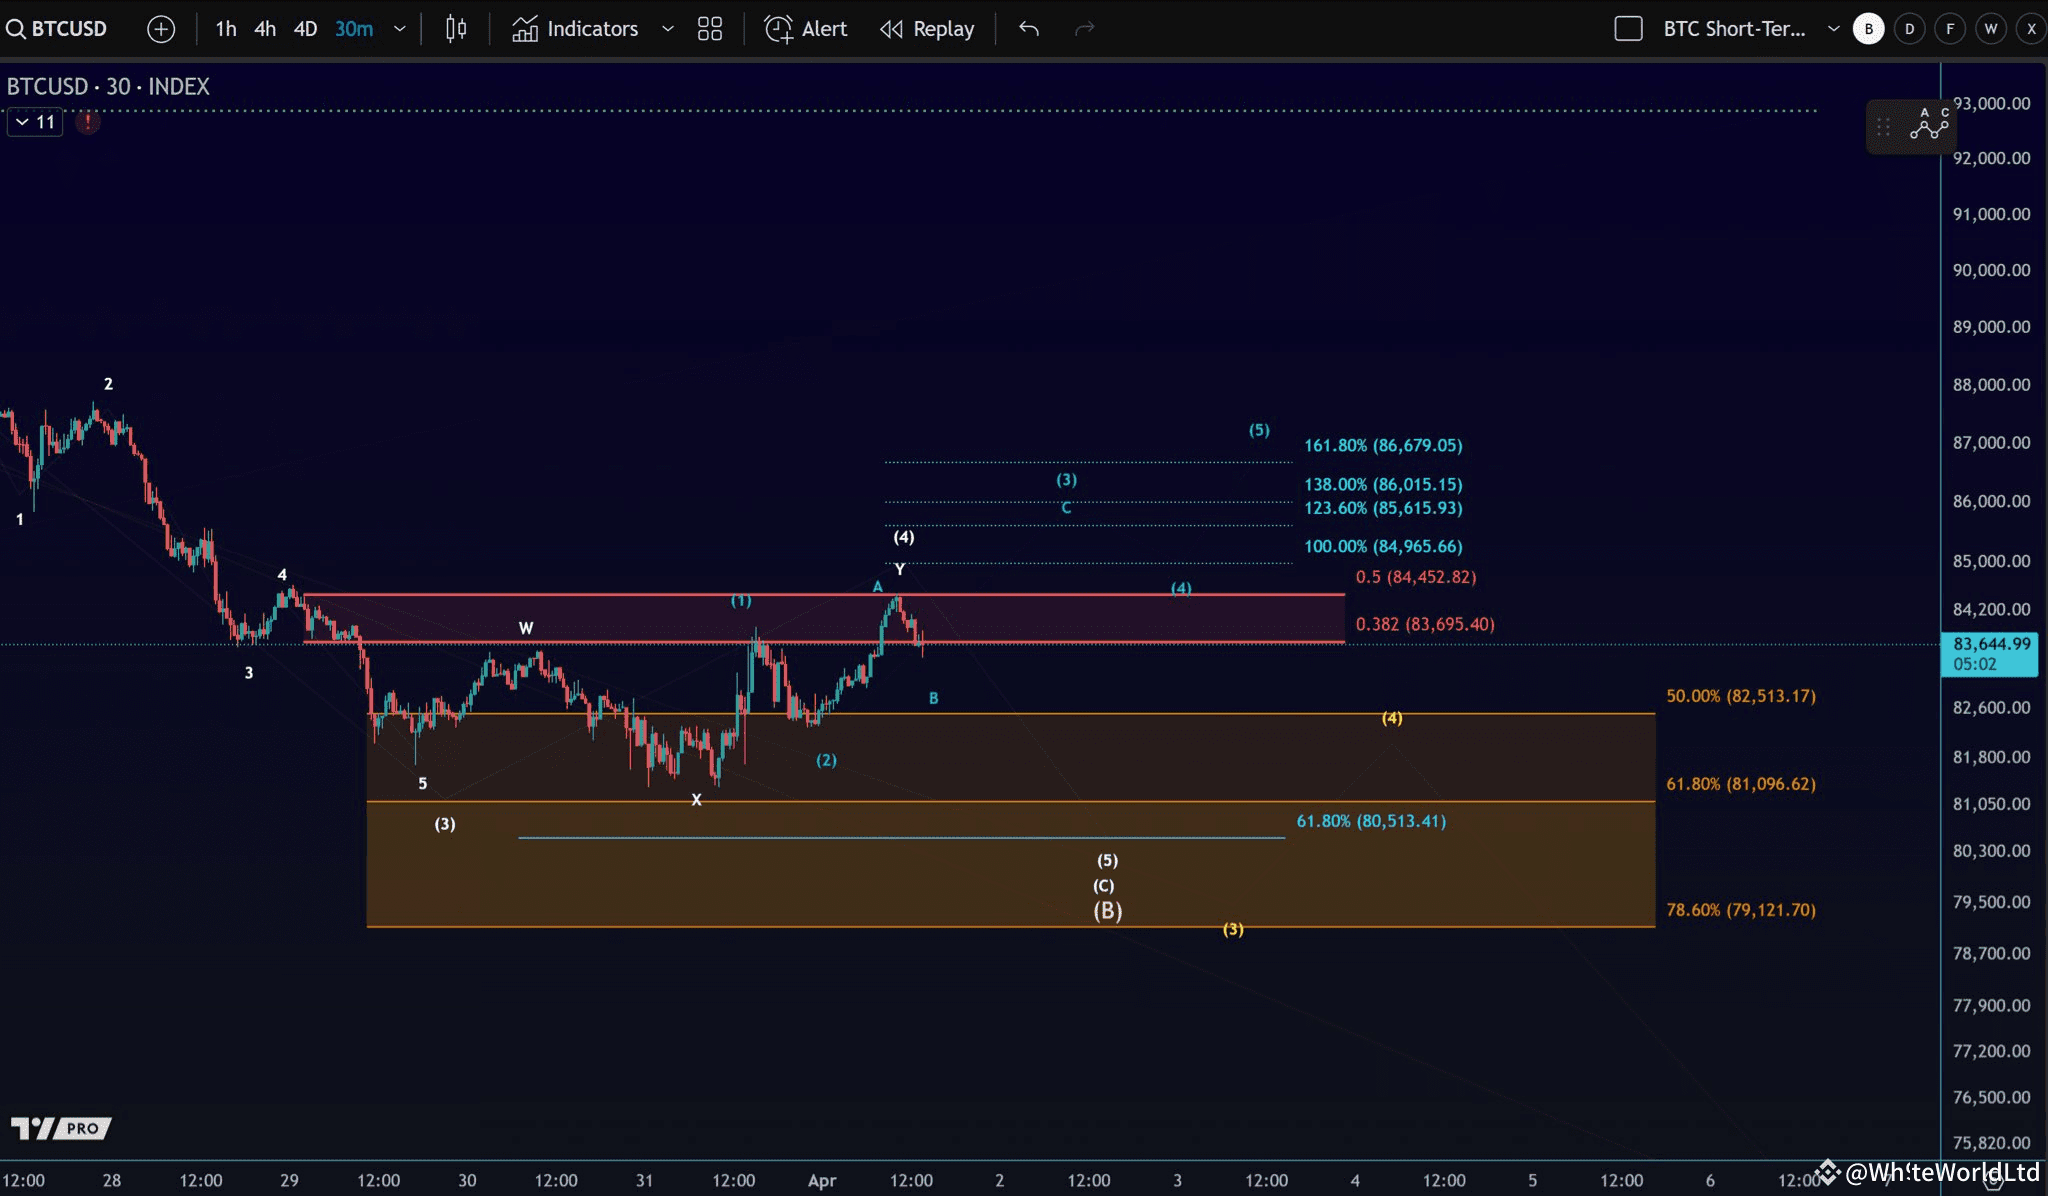Select the (B) wave label on chart

click(x=1107, y=911)
